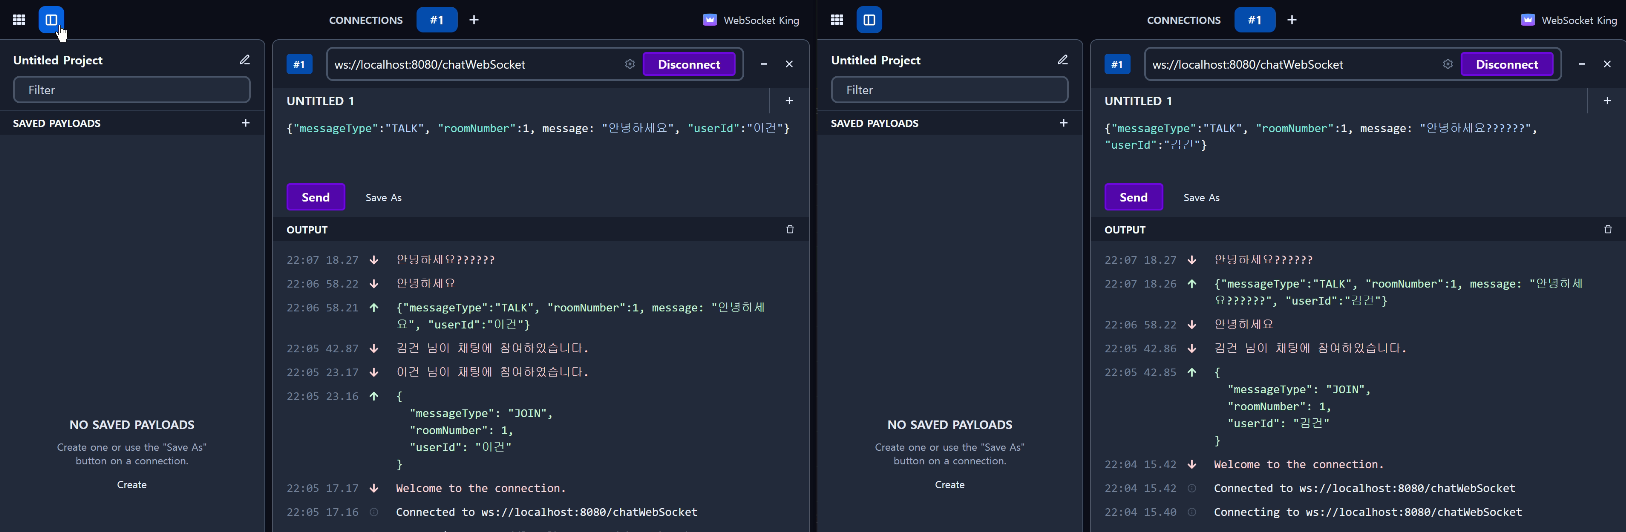Click the Create link in right window
1626x532 pixels.
tap(950, 485)
